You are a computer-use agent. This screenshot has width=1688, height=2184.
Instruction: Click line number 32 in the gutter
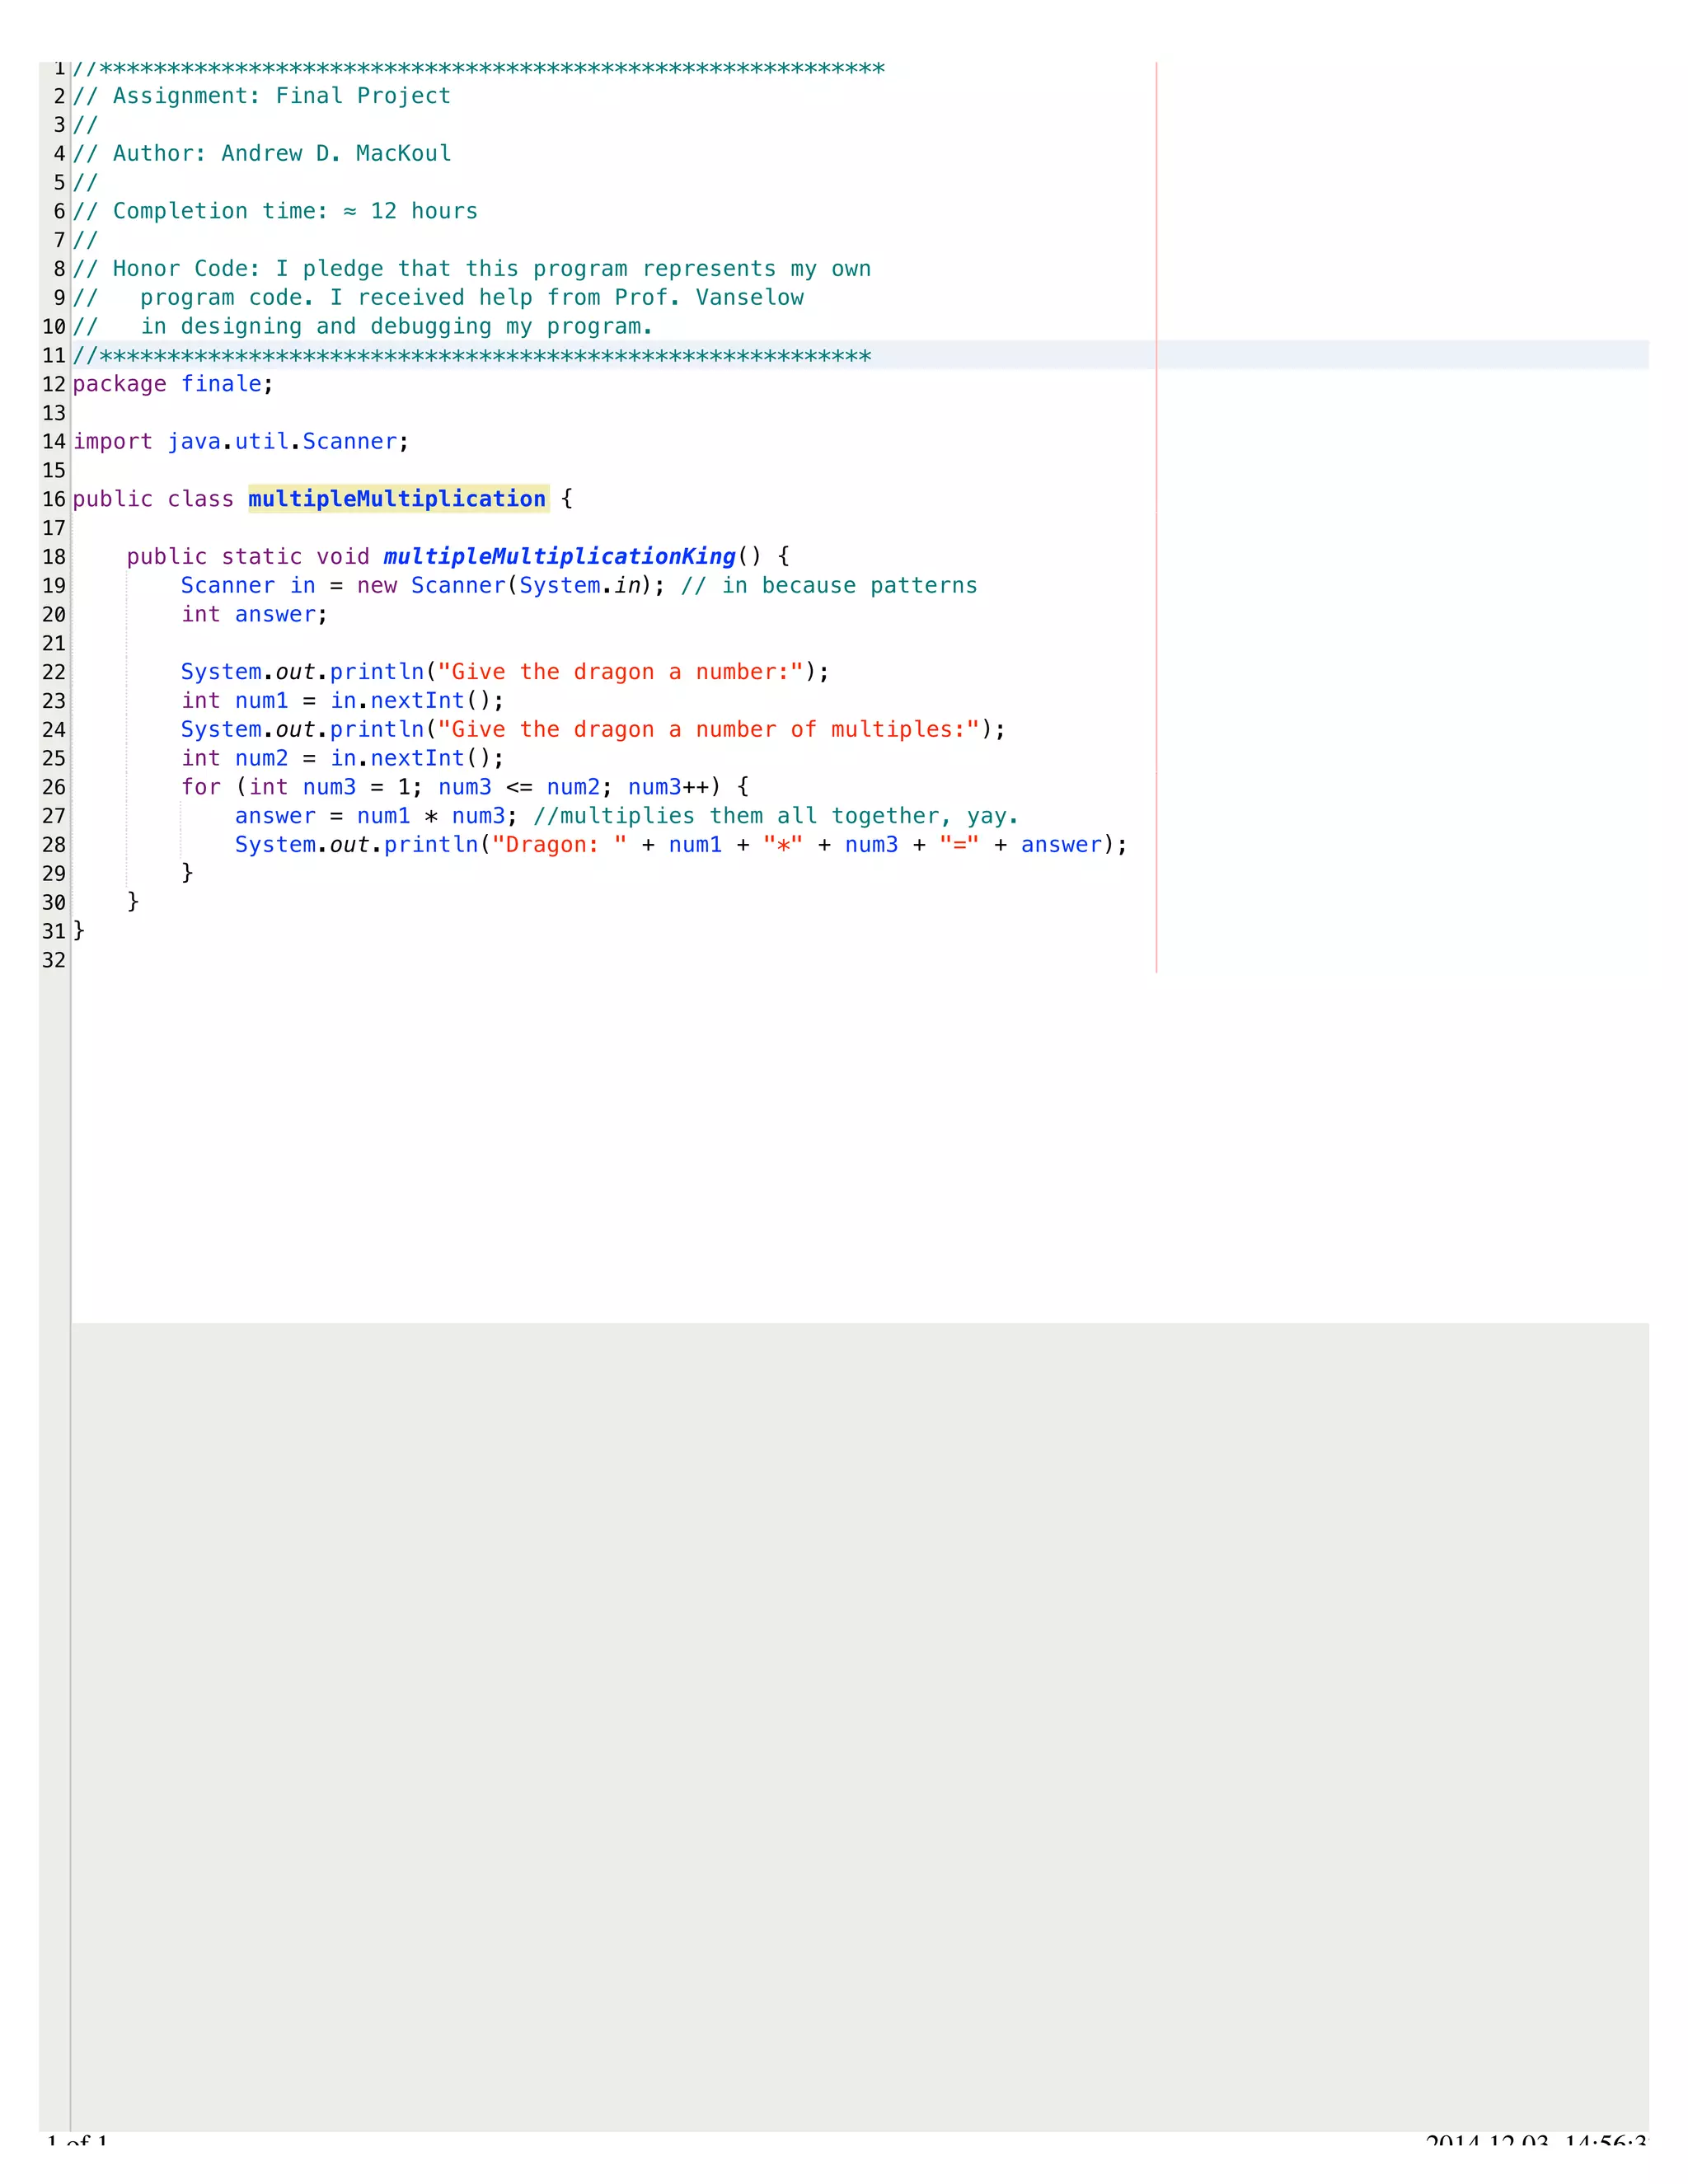tap(54, 960)
